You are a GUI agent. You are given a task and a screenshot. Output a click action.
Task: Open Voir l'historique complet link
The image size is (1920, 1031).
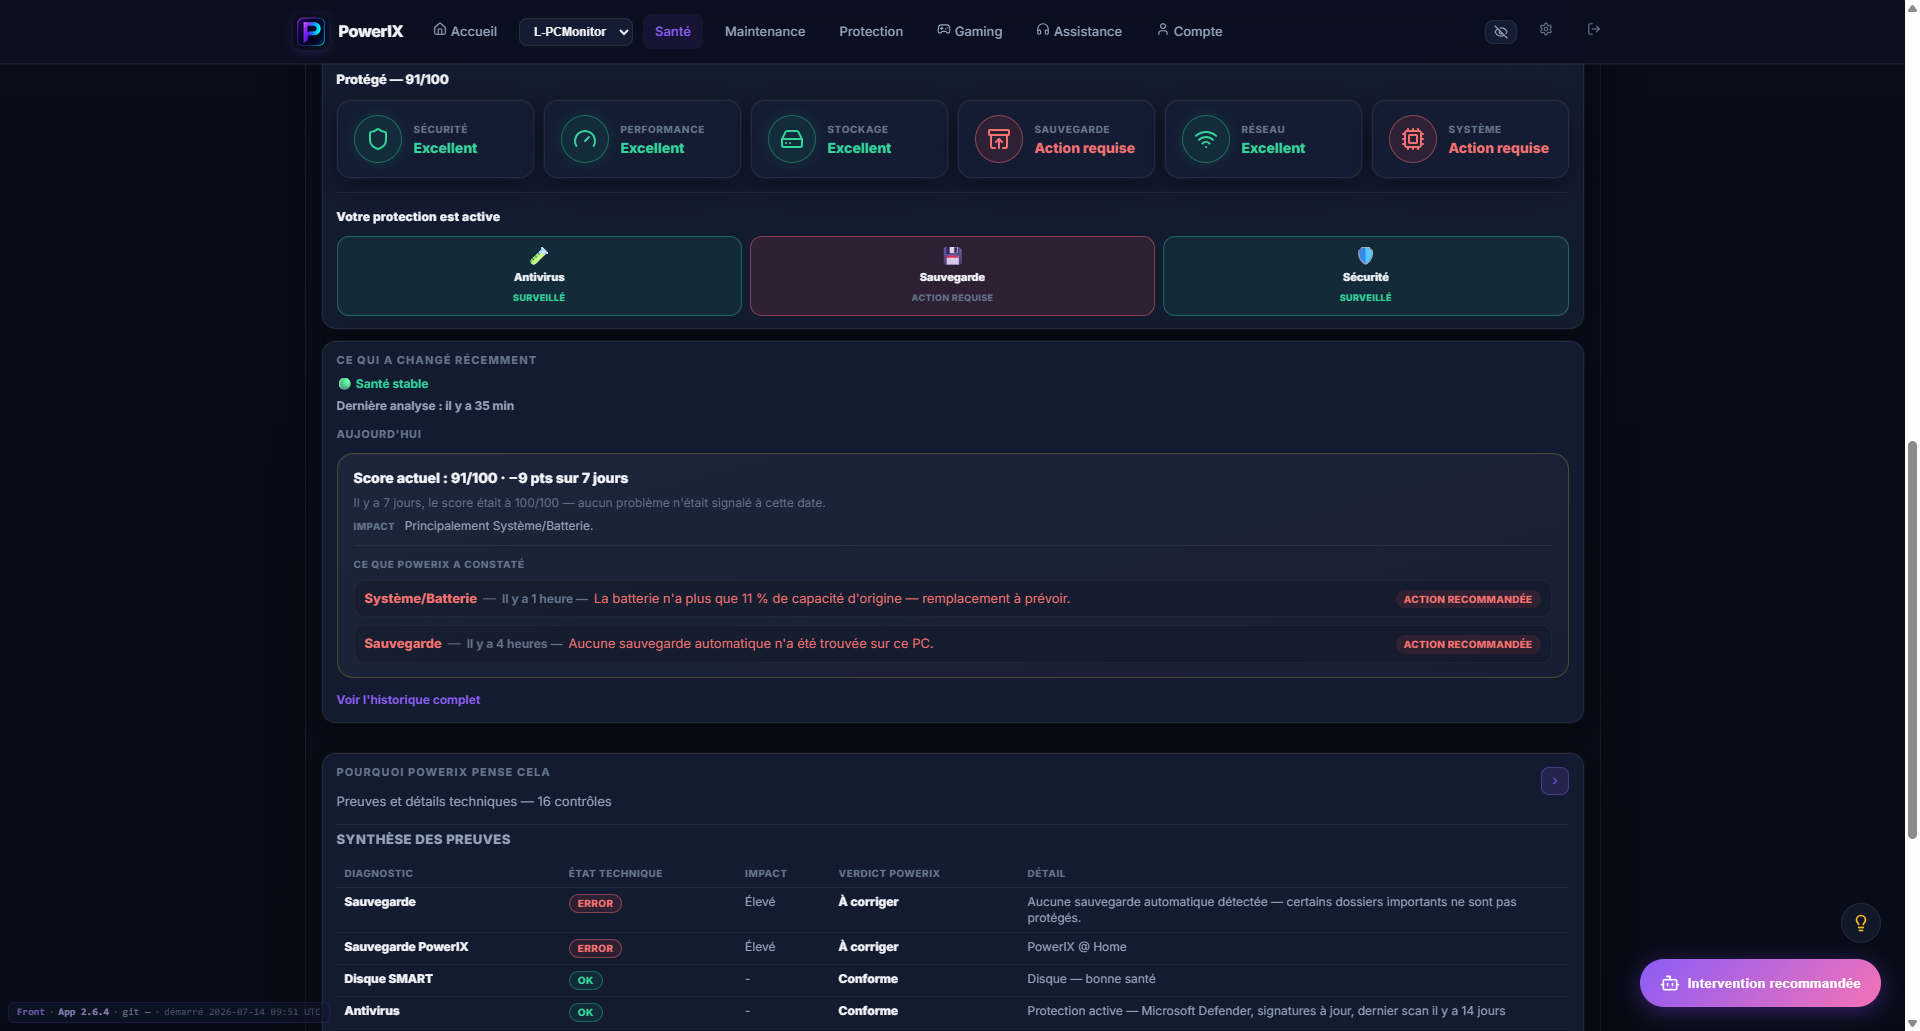408,700
